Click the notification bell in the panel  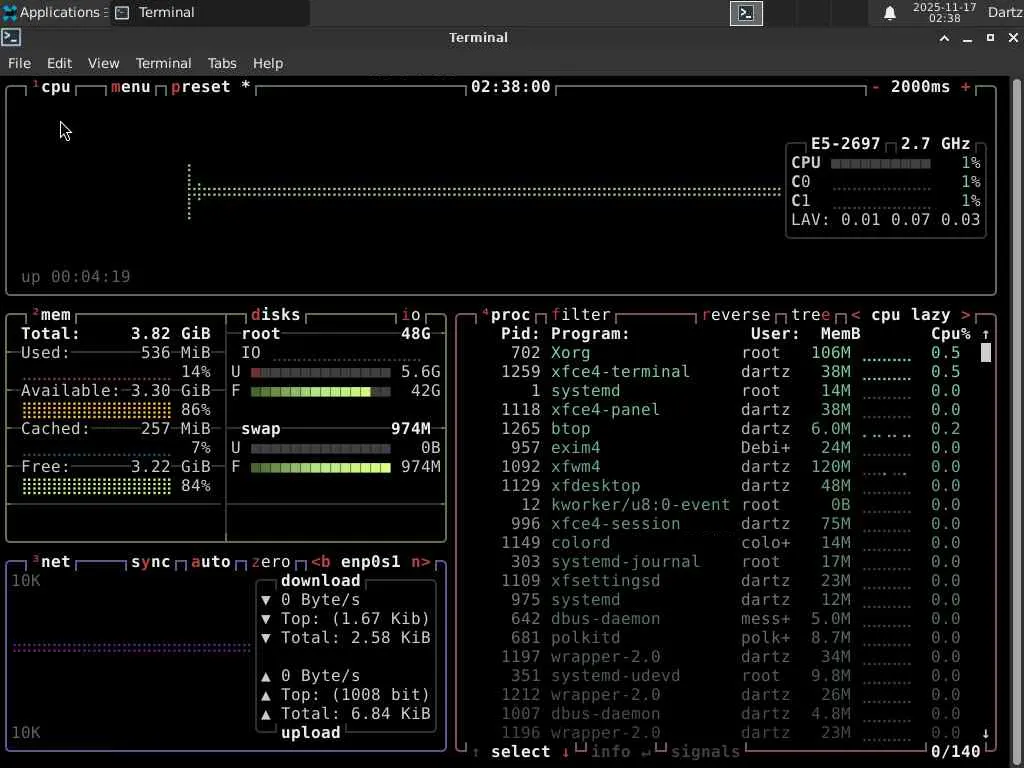pos(889,13)
